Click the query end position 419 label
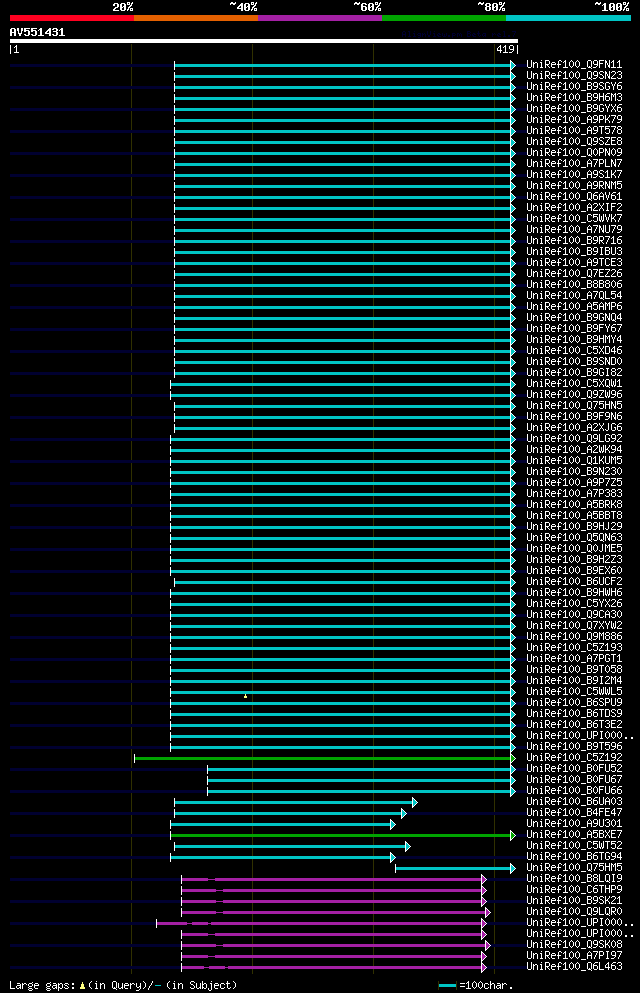 (505, 49)
